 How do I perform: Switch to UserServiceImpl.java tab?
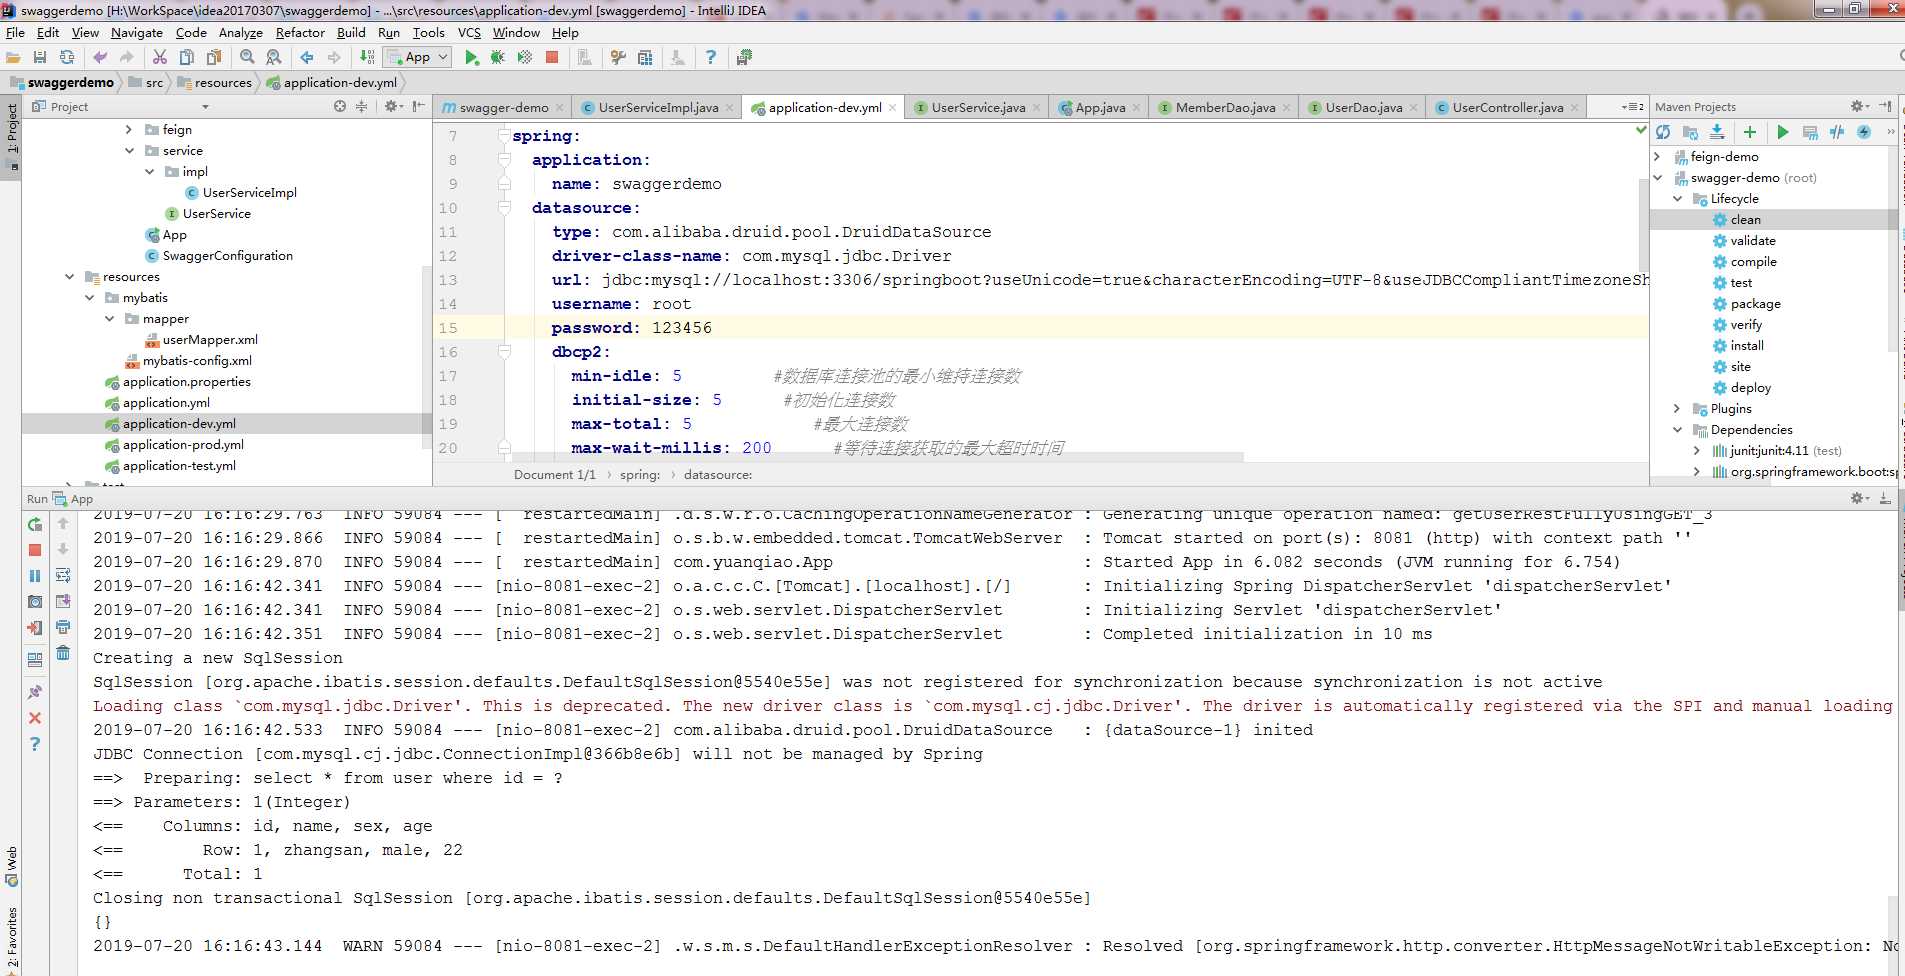point(658,108)
